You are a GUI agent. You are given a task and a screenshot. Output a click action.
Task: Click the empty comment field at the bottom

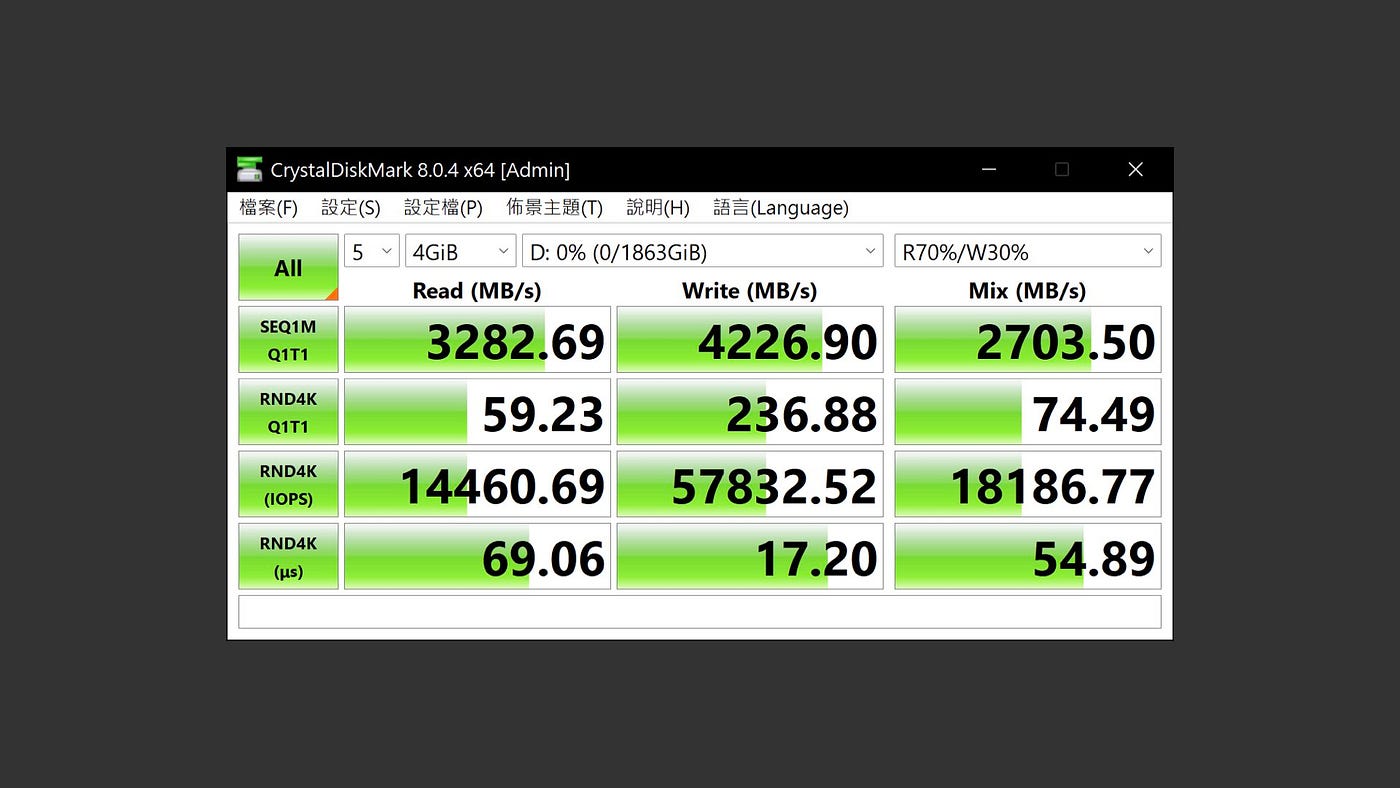[700, 612]
